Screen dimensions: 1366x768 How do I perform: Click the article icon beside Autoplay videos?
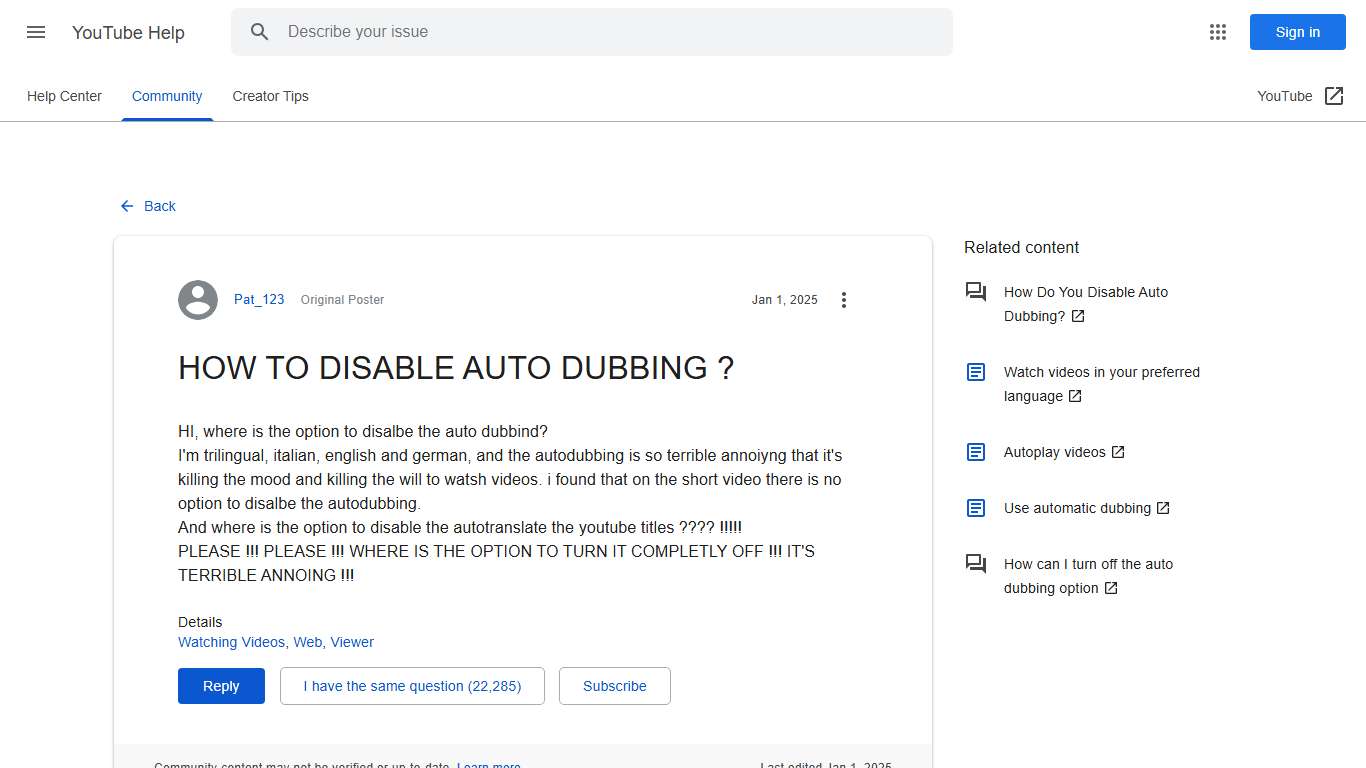(x=975, y=452)
